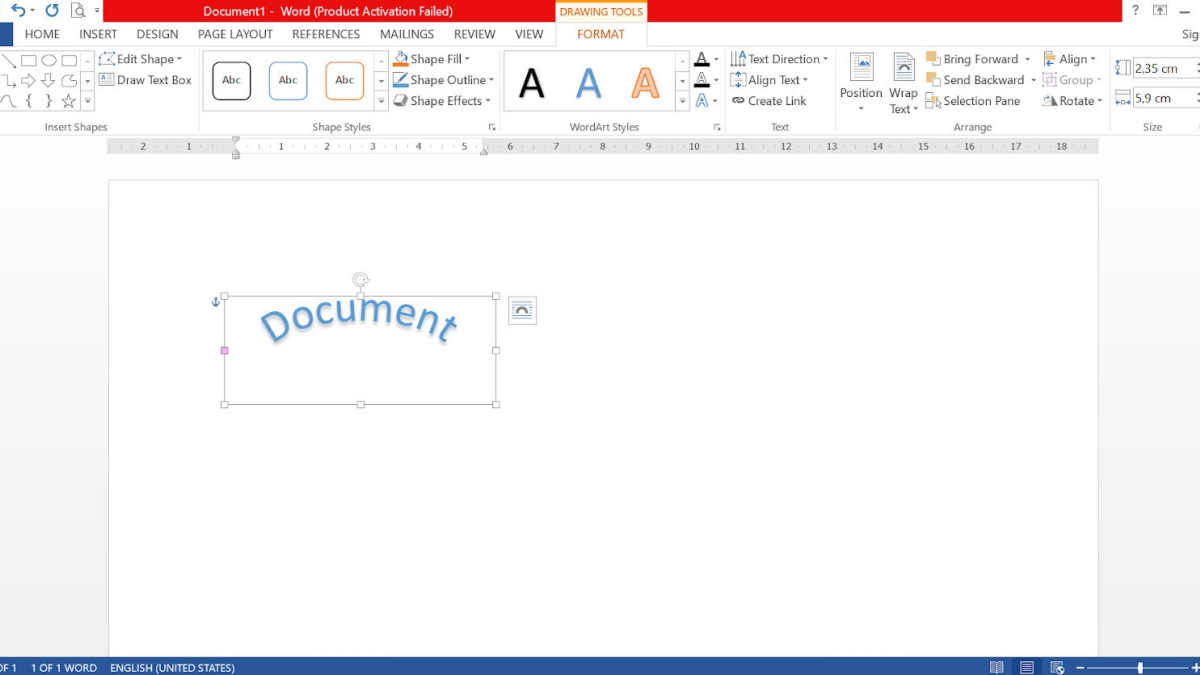Click Bring Forward
1200x675 pixels.
[978, 59]
